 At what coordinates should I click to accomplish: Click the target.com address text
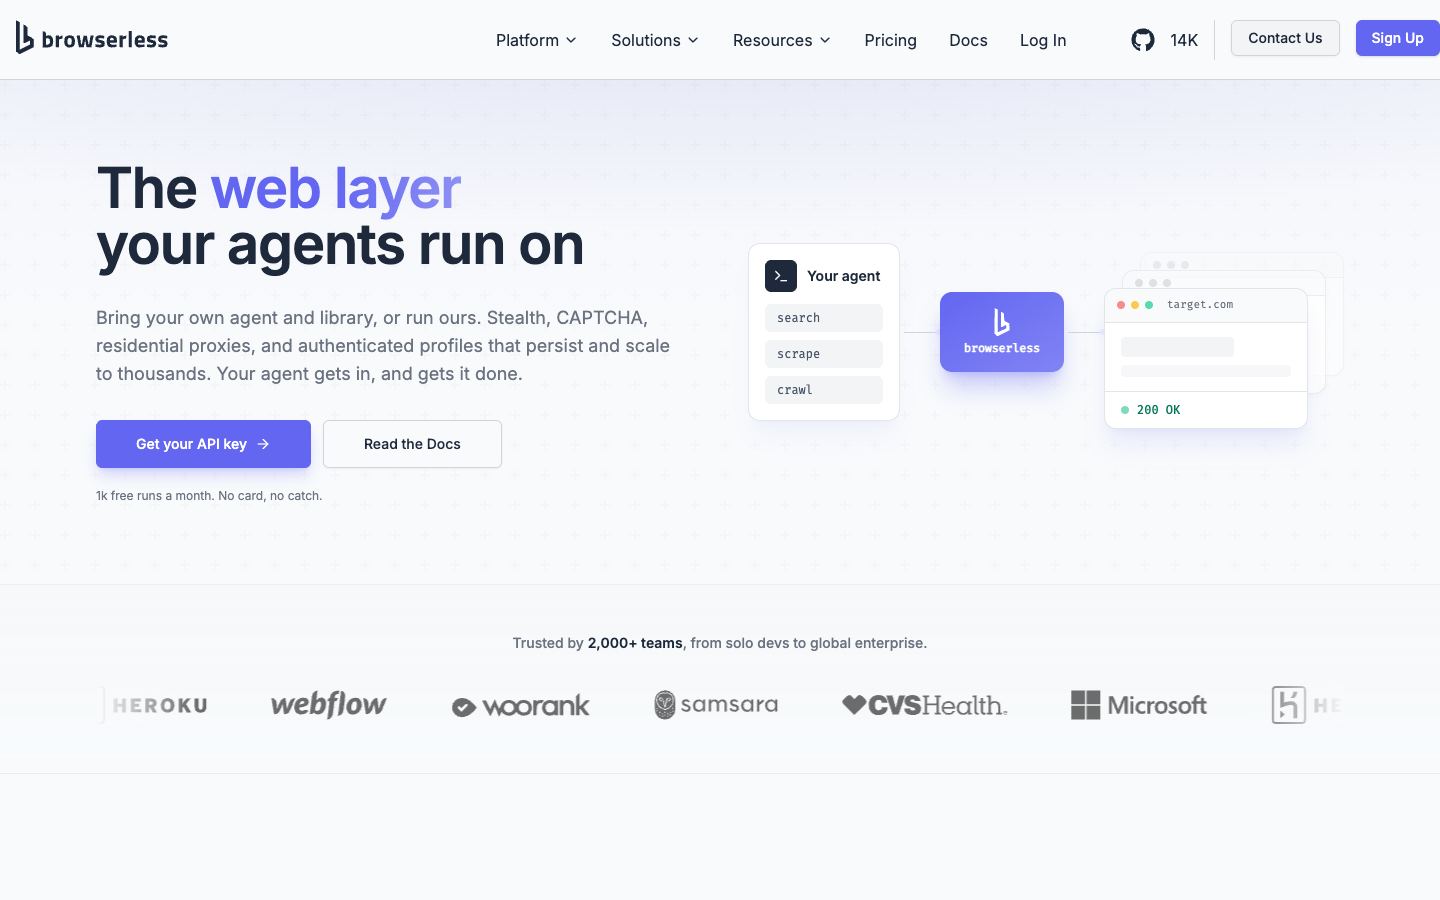tap(1200, 305)
